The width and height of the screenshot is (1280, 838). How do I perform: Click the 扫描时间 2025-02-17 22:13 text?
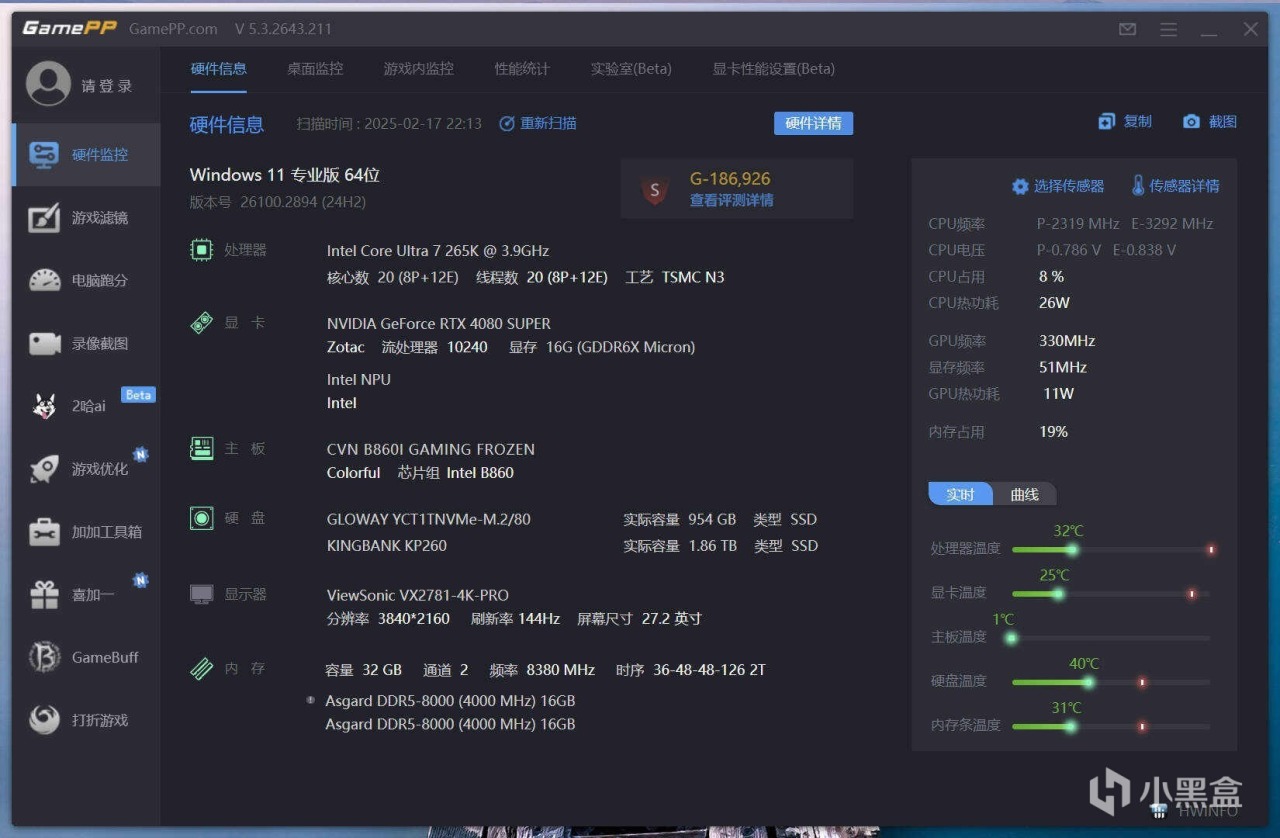tap(389, 124)
